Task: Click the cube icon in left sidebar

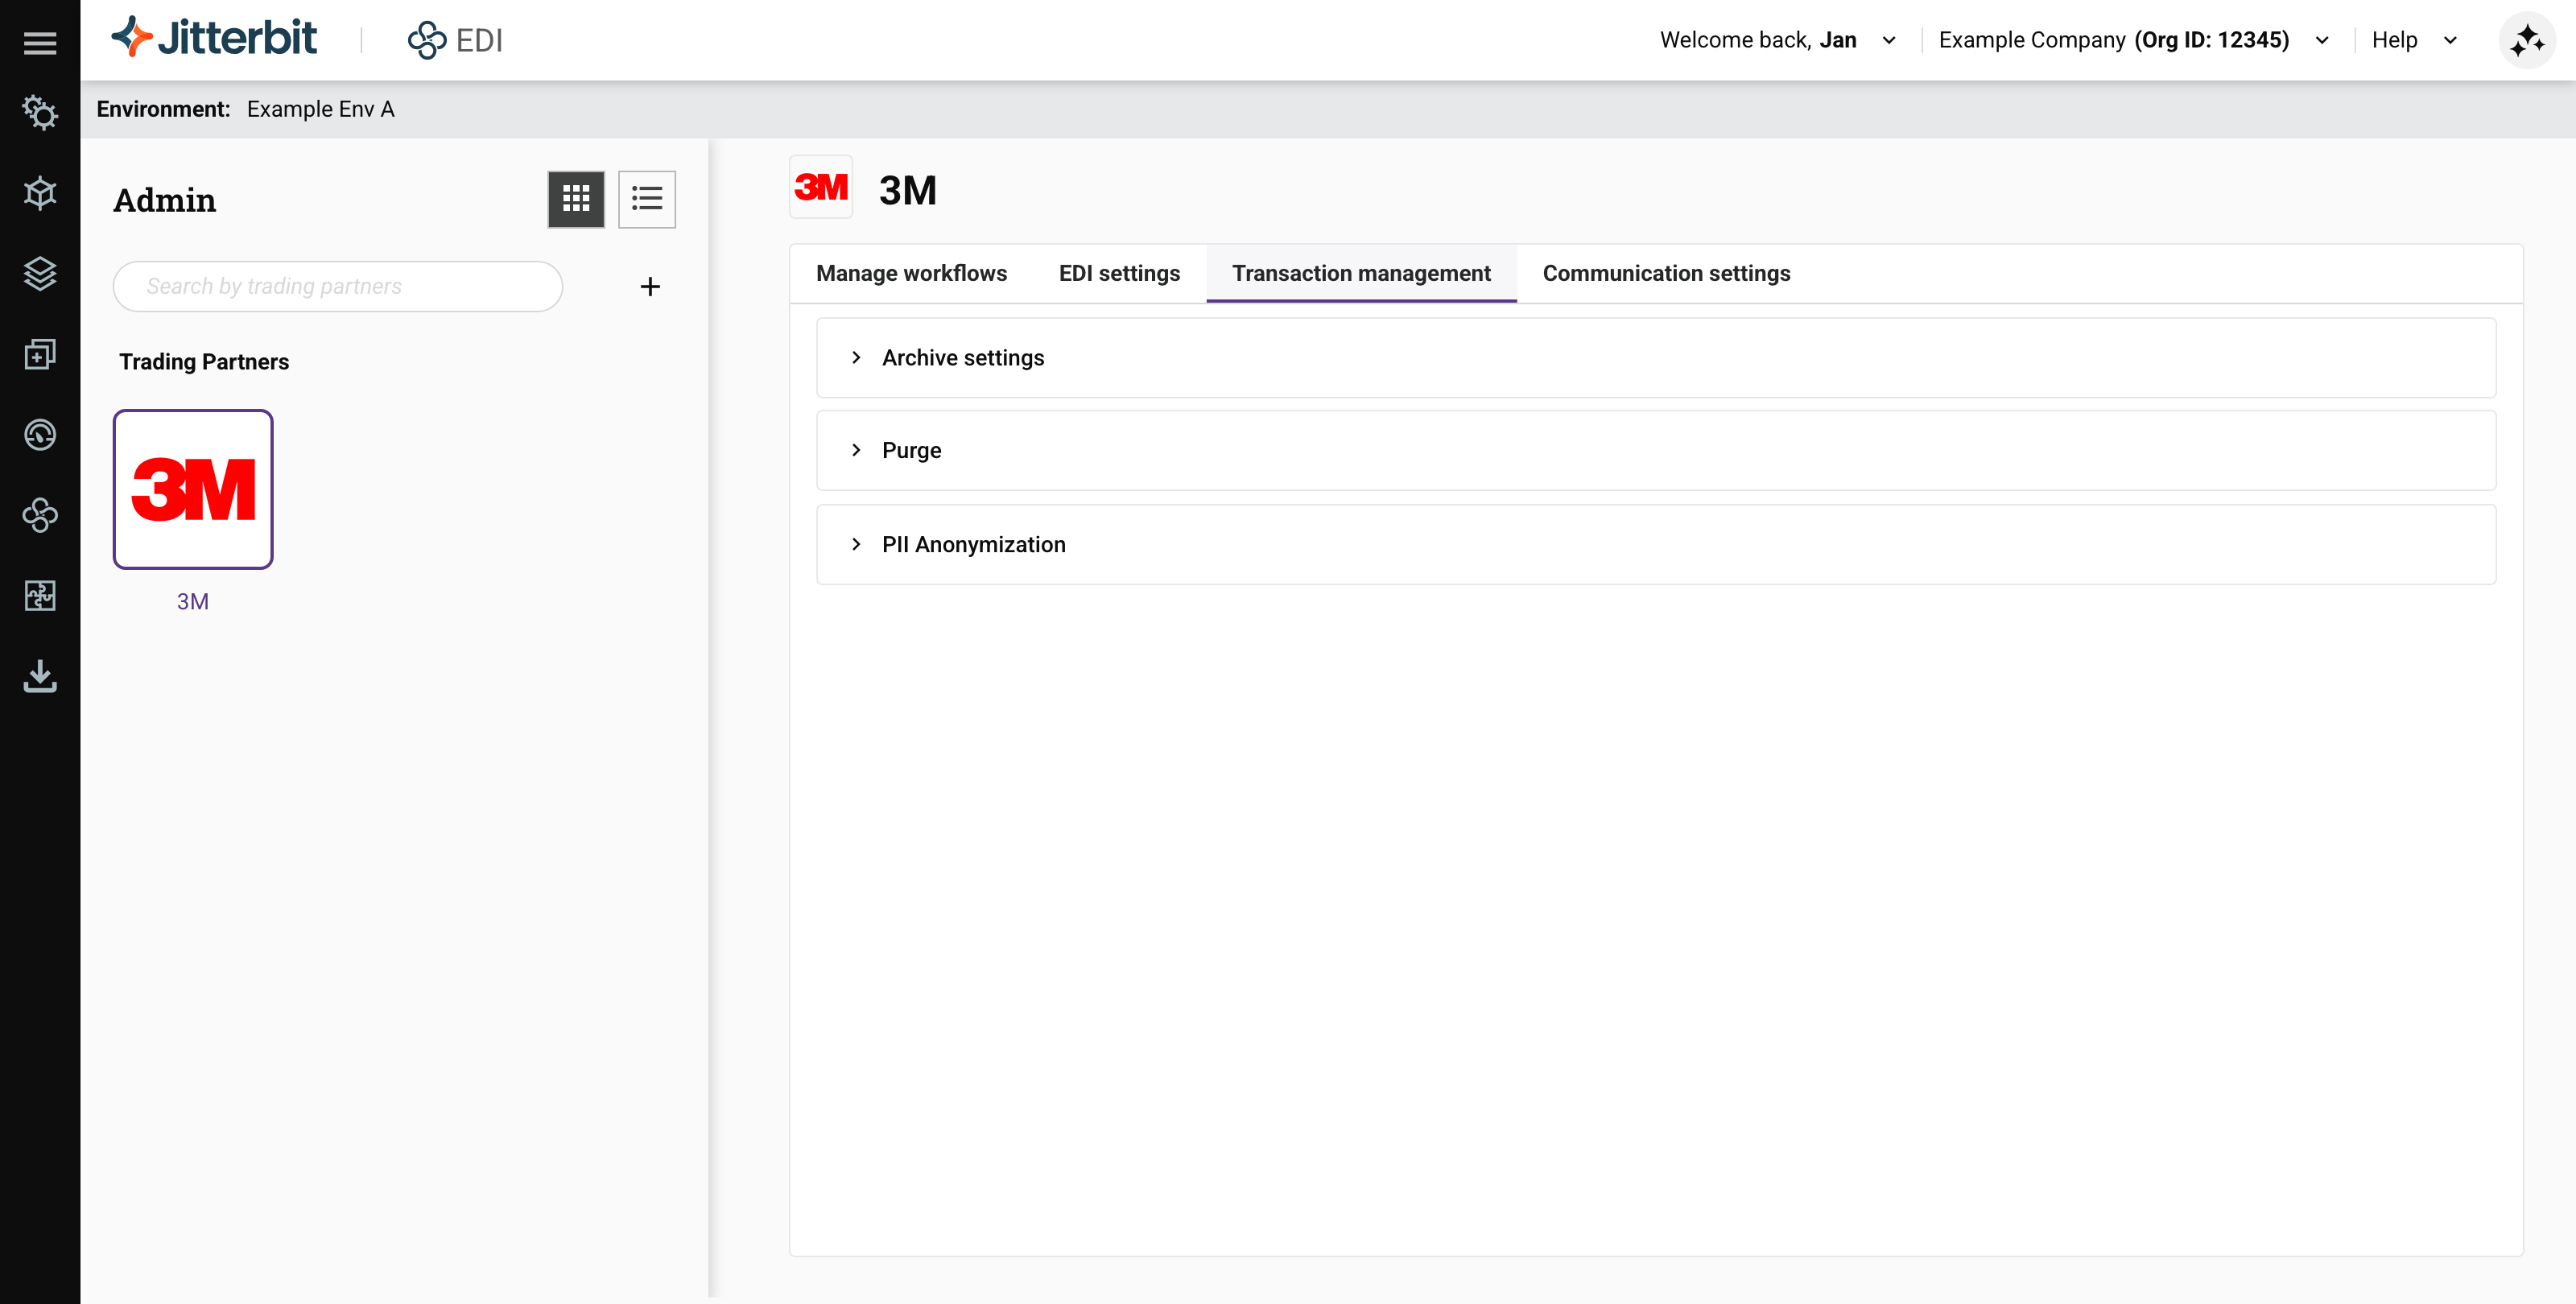Action: coord(40,192)
